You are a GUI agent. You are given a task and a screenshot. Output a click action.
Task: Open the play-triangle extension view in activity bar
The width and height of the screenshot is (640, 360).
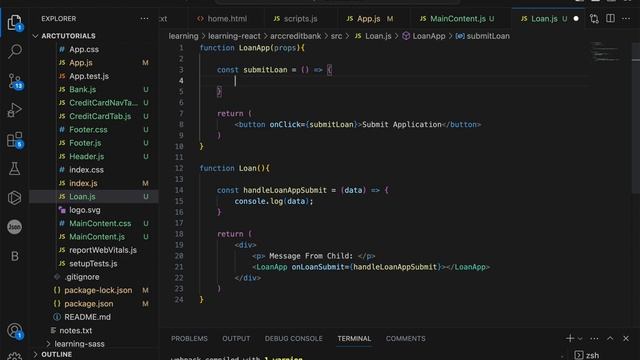coord(15,198)
